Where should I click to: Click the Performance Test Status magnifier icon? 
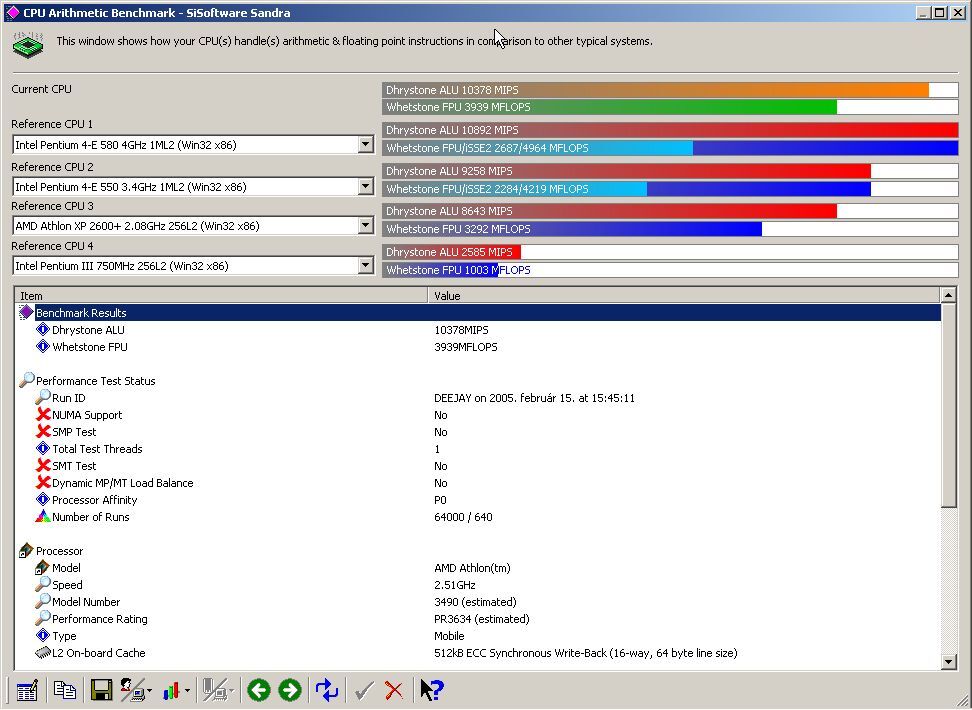point(27,379)
